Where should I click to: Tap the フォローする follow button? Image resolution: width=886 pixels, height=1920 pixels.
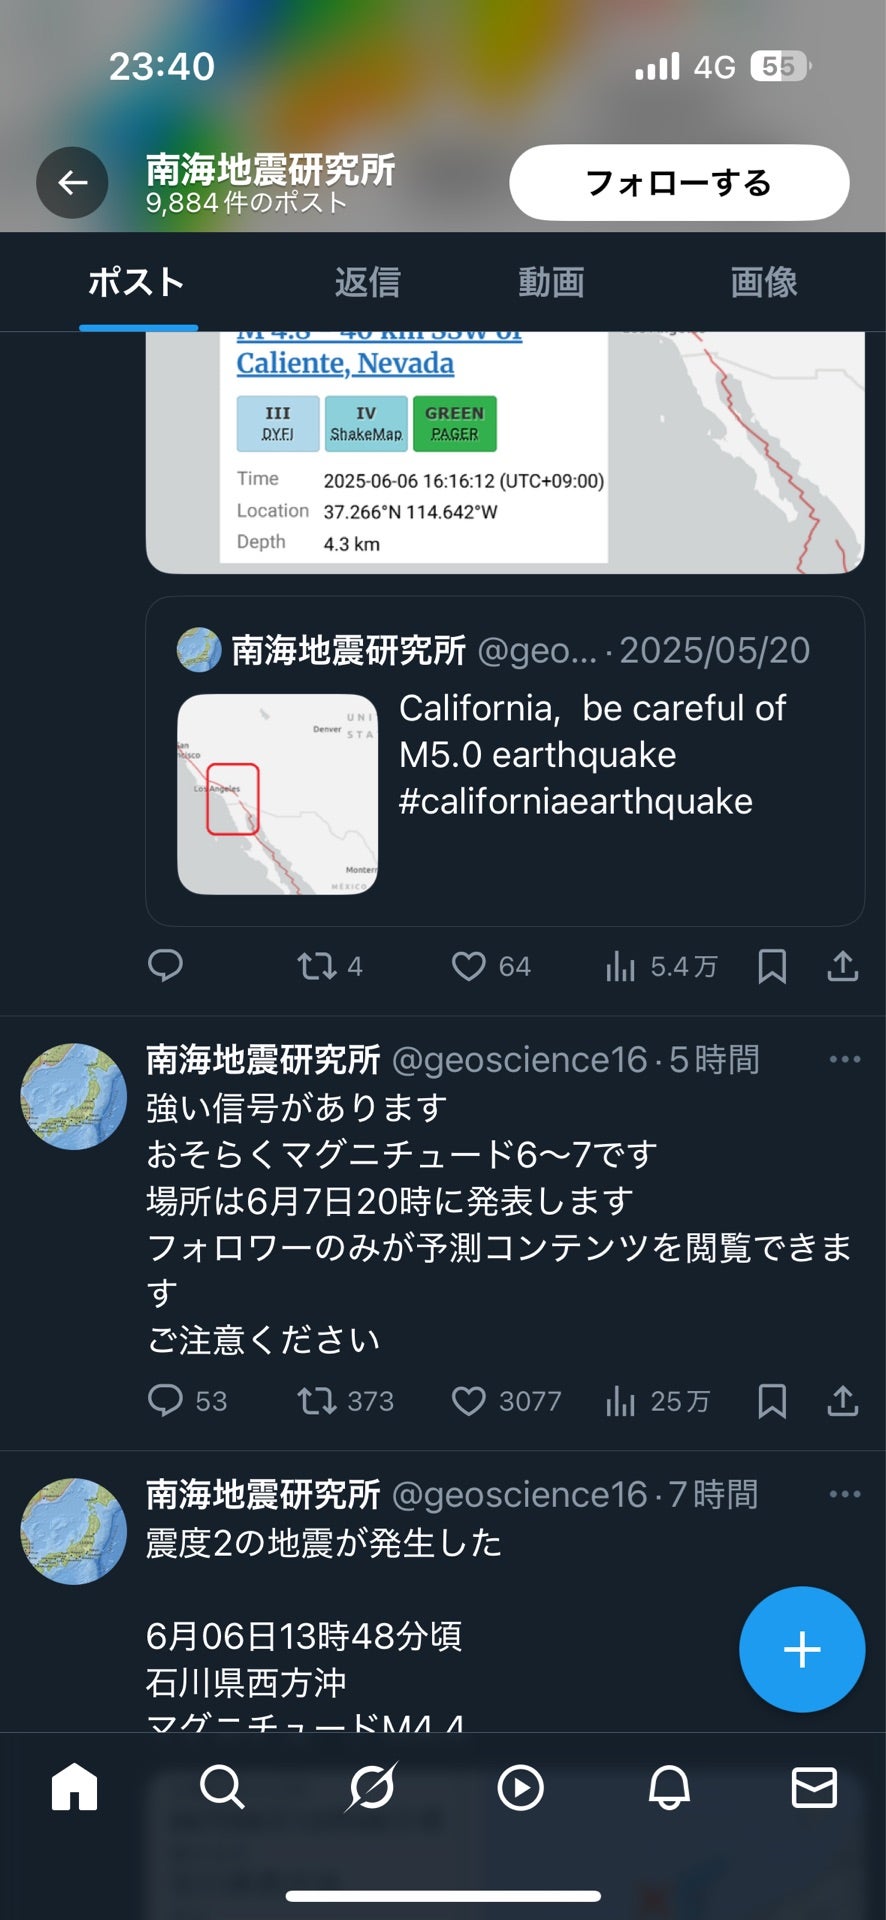[x=678, y=183]
